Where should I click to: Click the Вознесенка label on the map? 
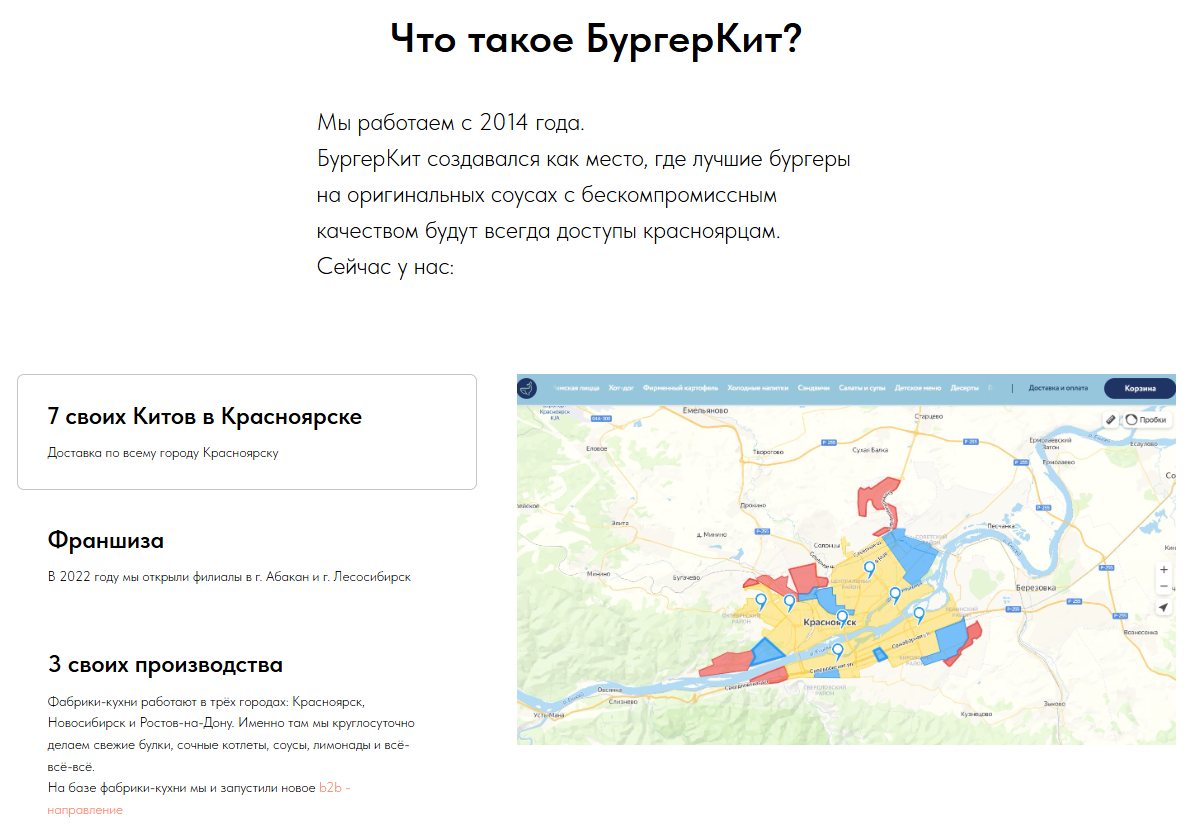pyautogui.click(x=1140, y=632)
